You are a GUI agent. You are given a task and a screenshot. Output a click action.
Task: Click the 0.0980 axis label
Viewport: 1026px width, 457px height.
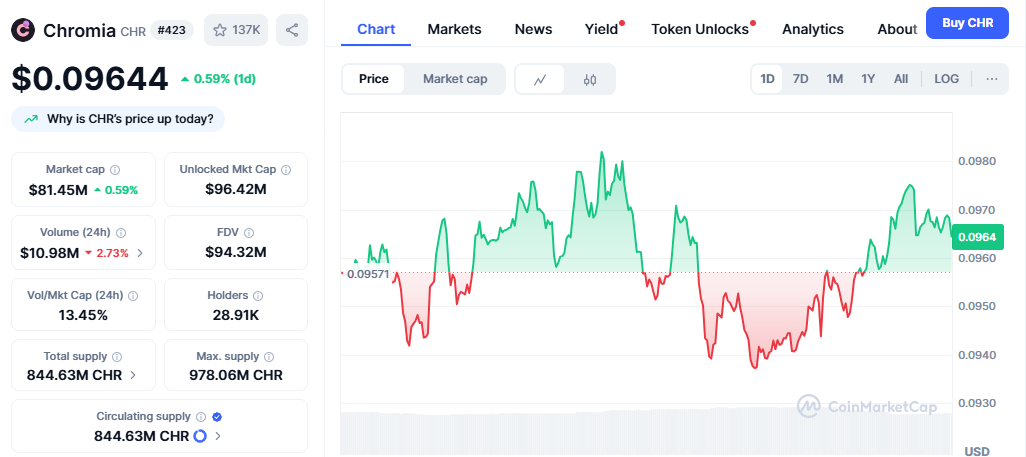[x=976, y=161]
